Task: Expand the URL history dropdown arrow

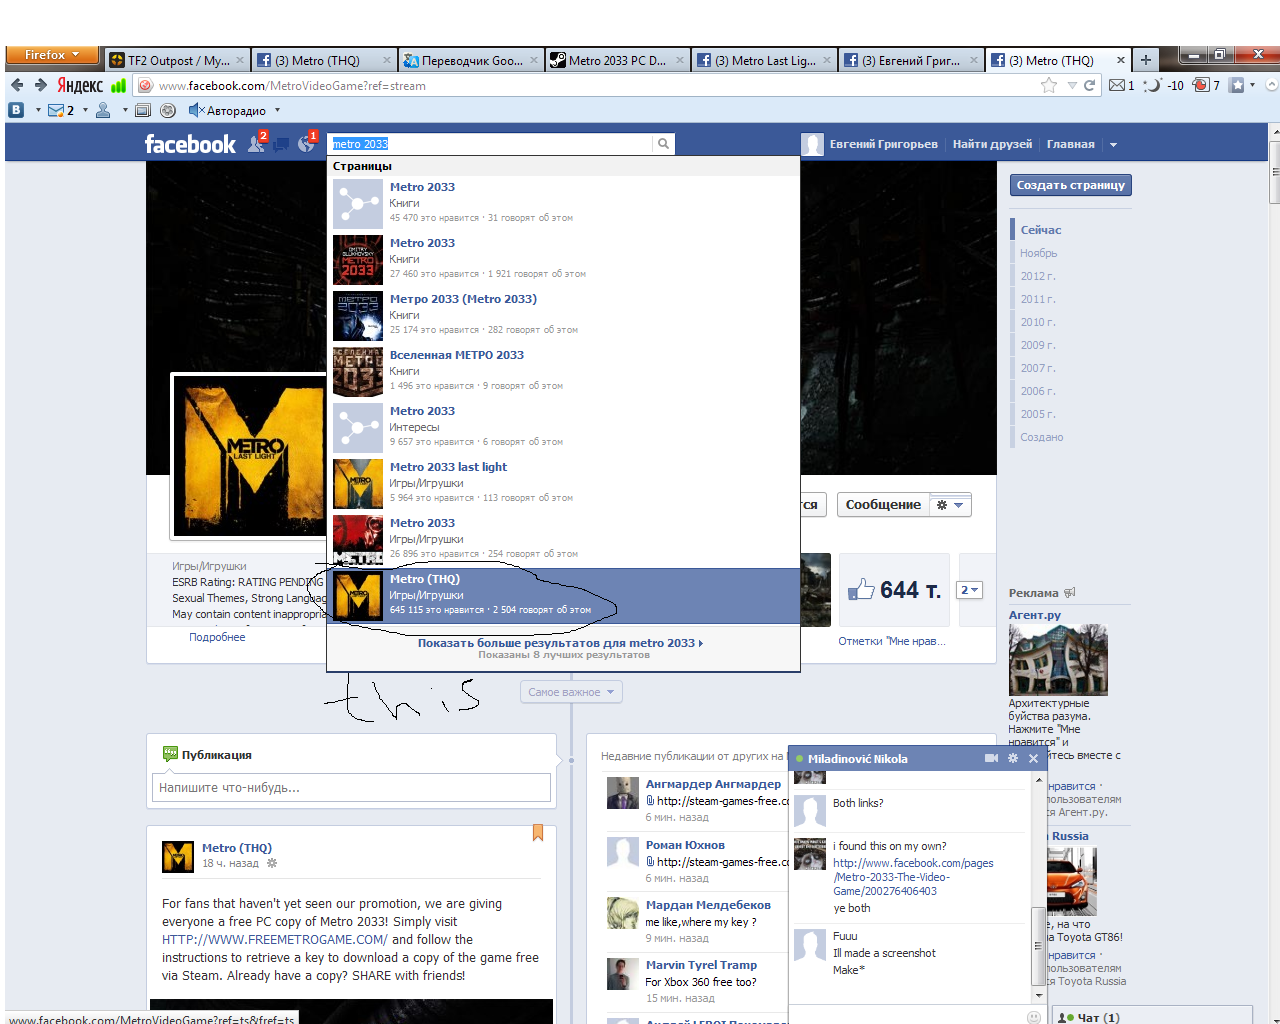Action: pos(1072,86)
